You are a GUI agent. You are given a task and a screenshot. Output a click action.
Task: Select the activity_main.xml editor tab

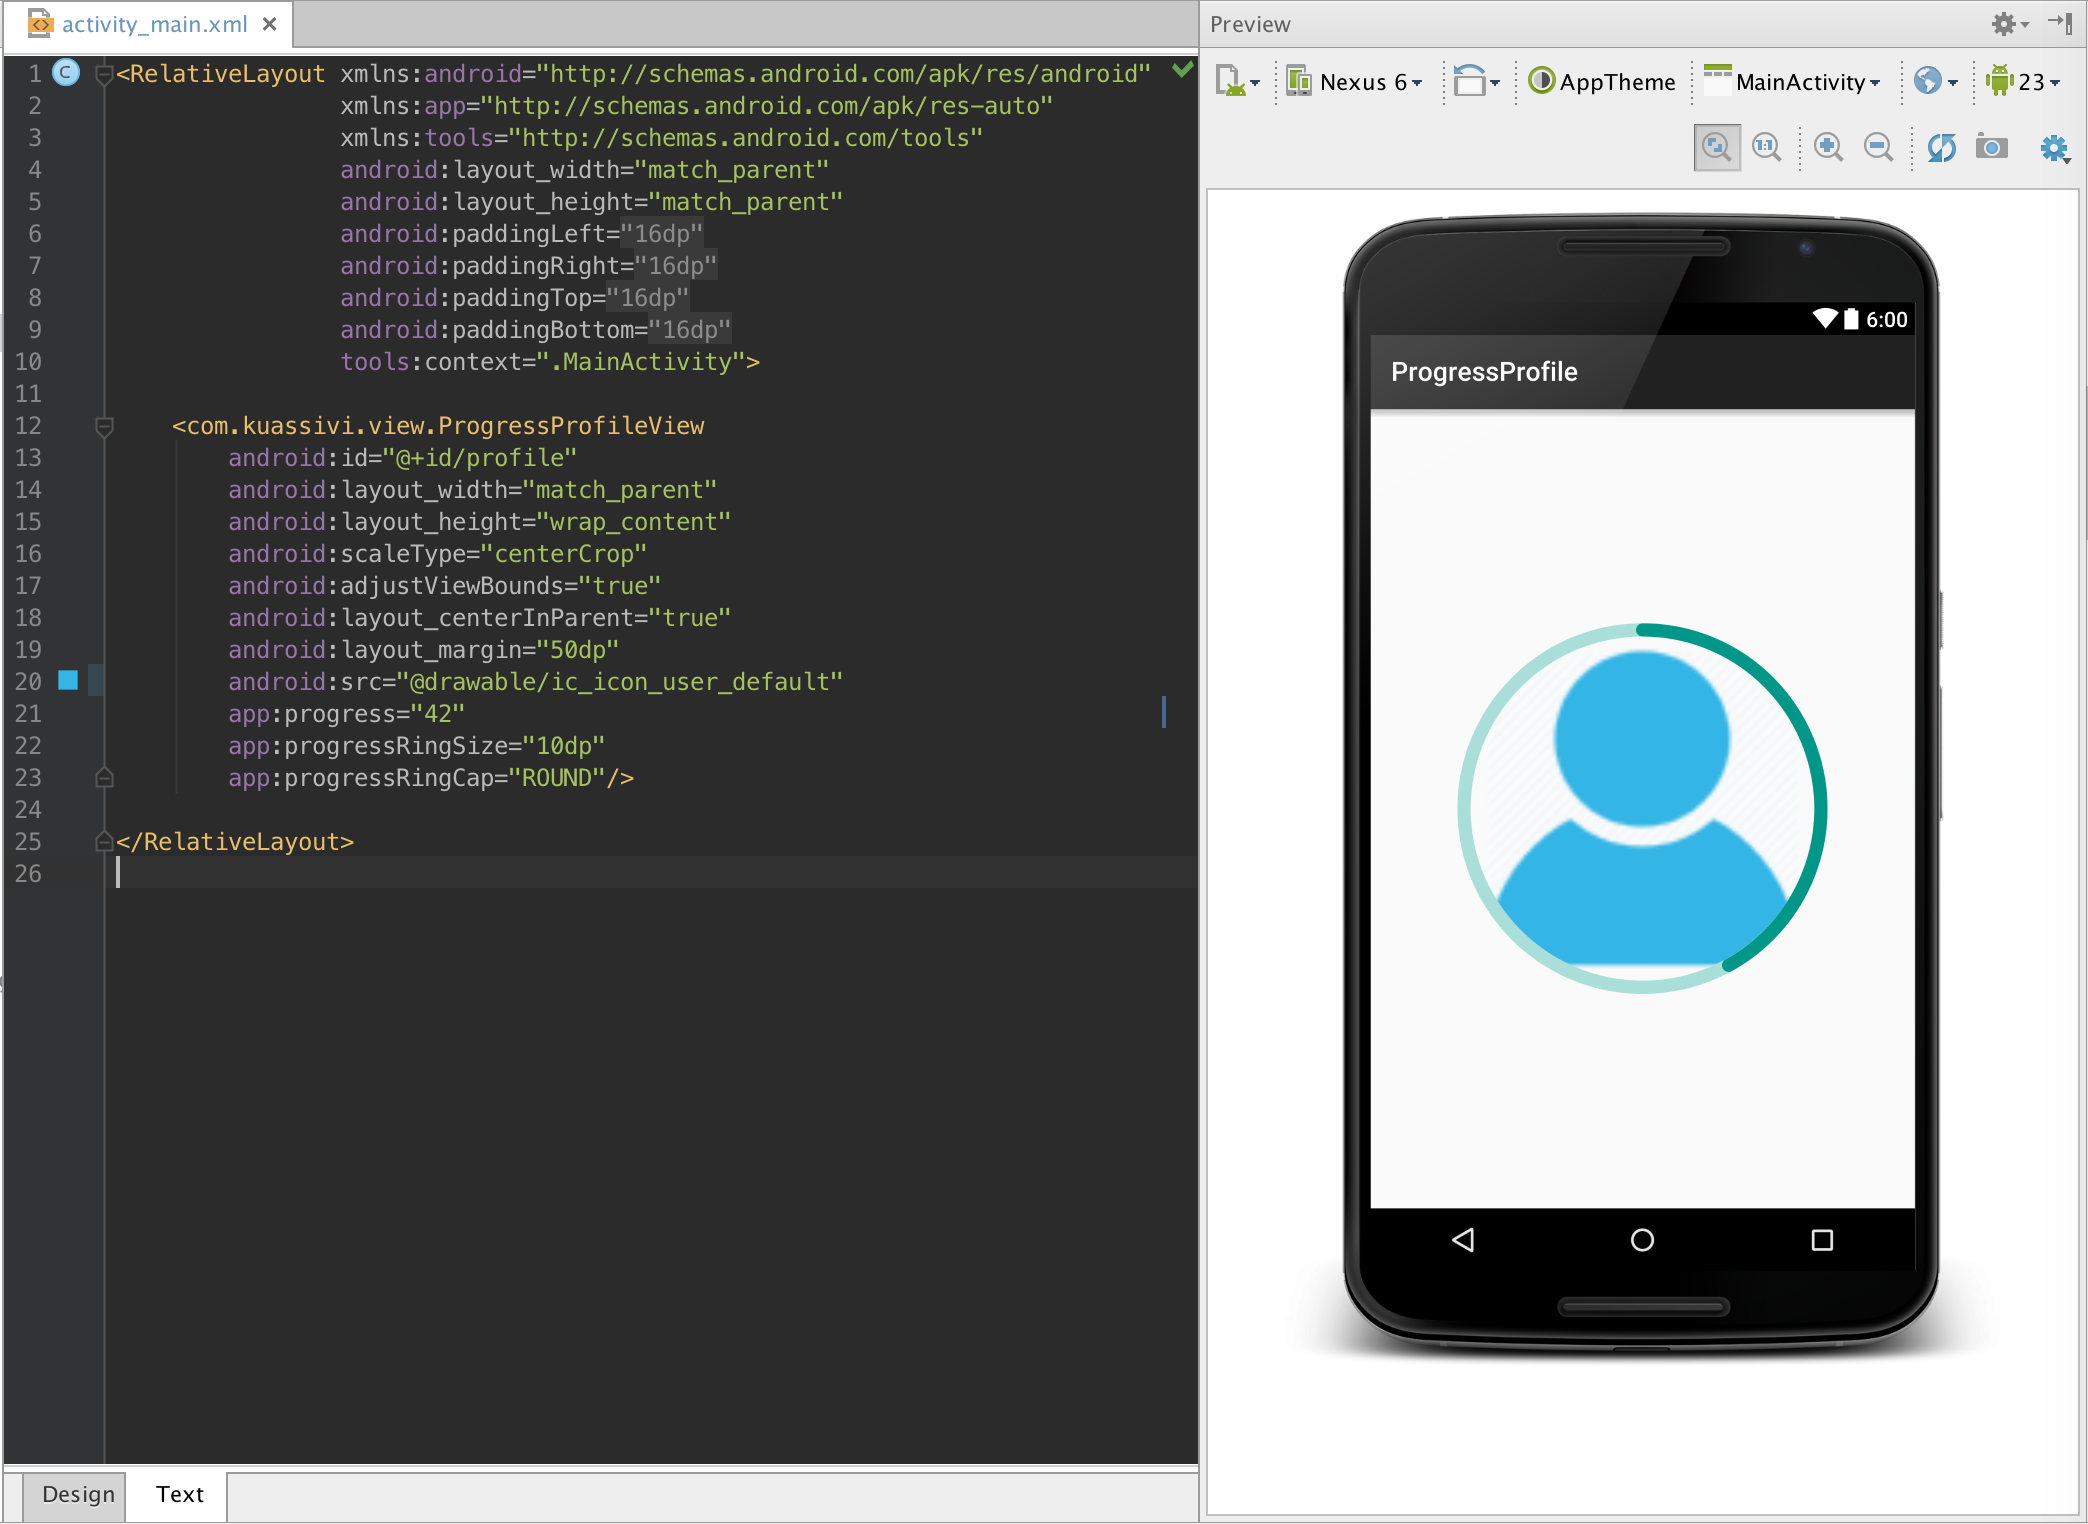(152, 24)
